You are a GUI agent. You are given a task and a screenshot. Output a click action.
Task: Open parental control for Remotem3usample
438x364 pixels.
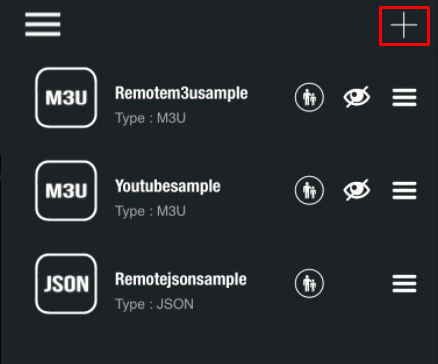pos(309,97)
